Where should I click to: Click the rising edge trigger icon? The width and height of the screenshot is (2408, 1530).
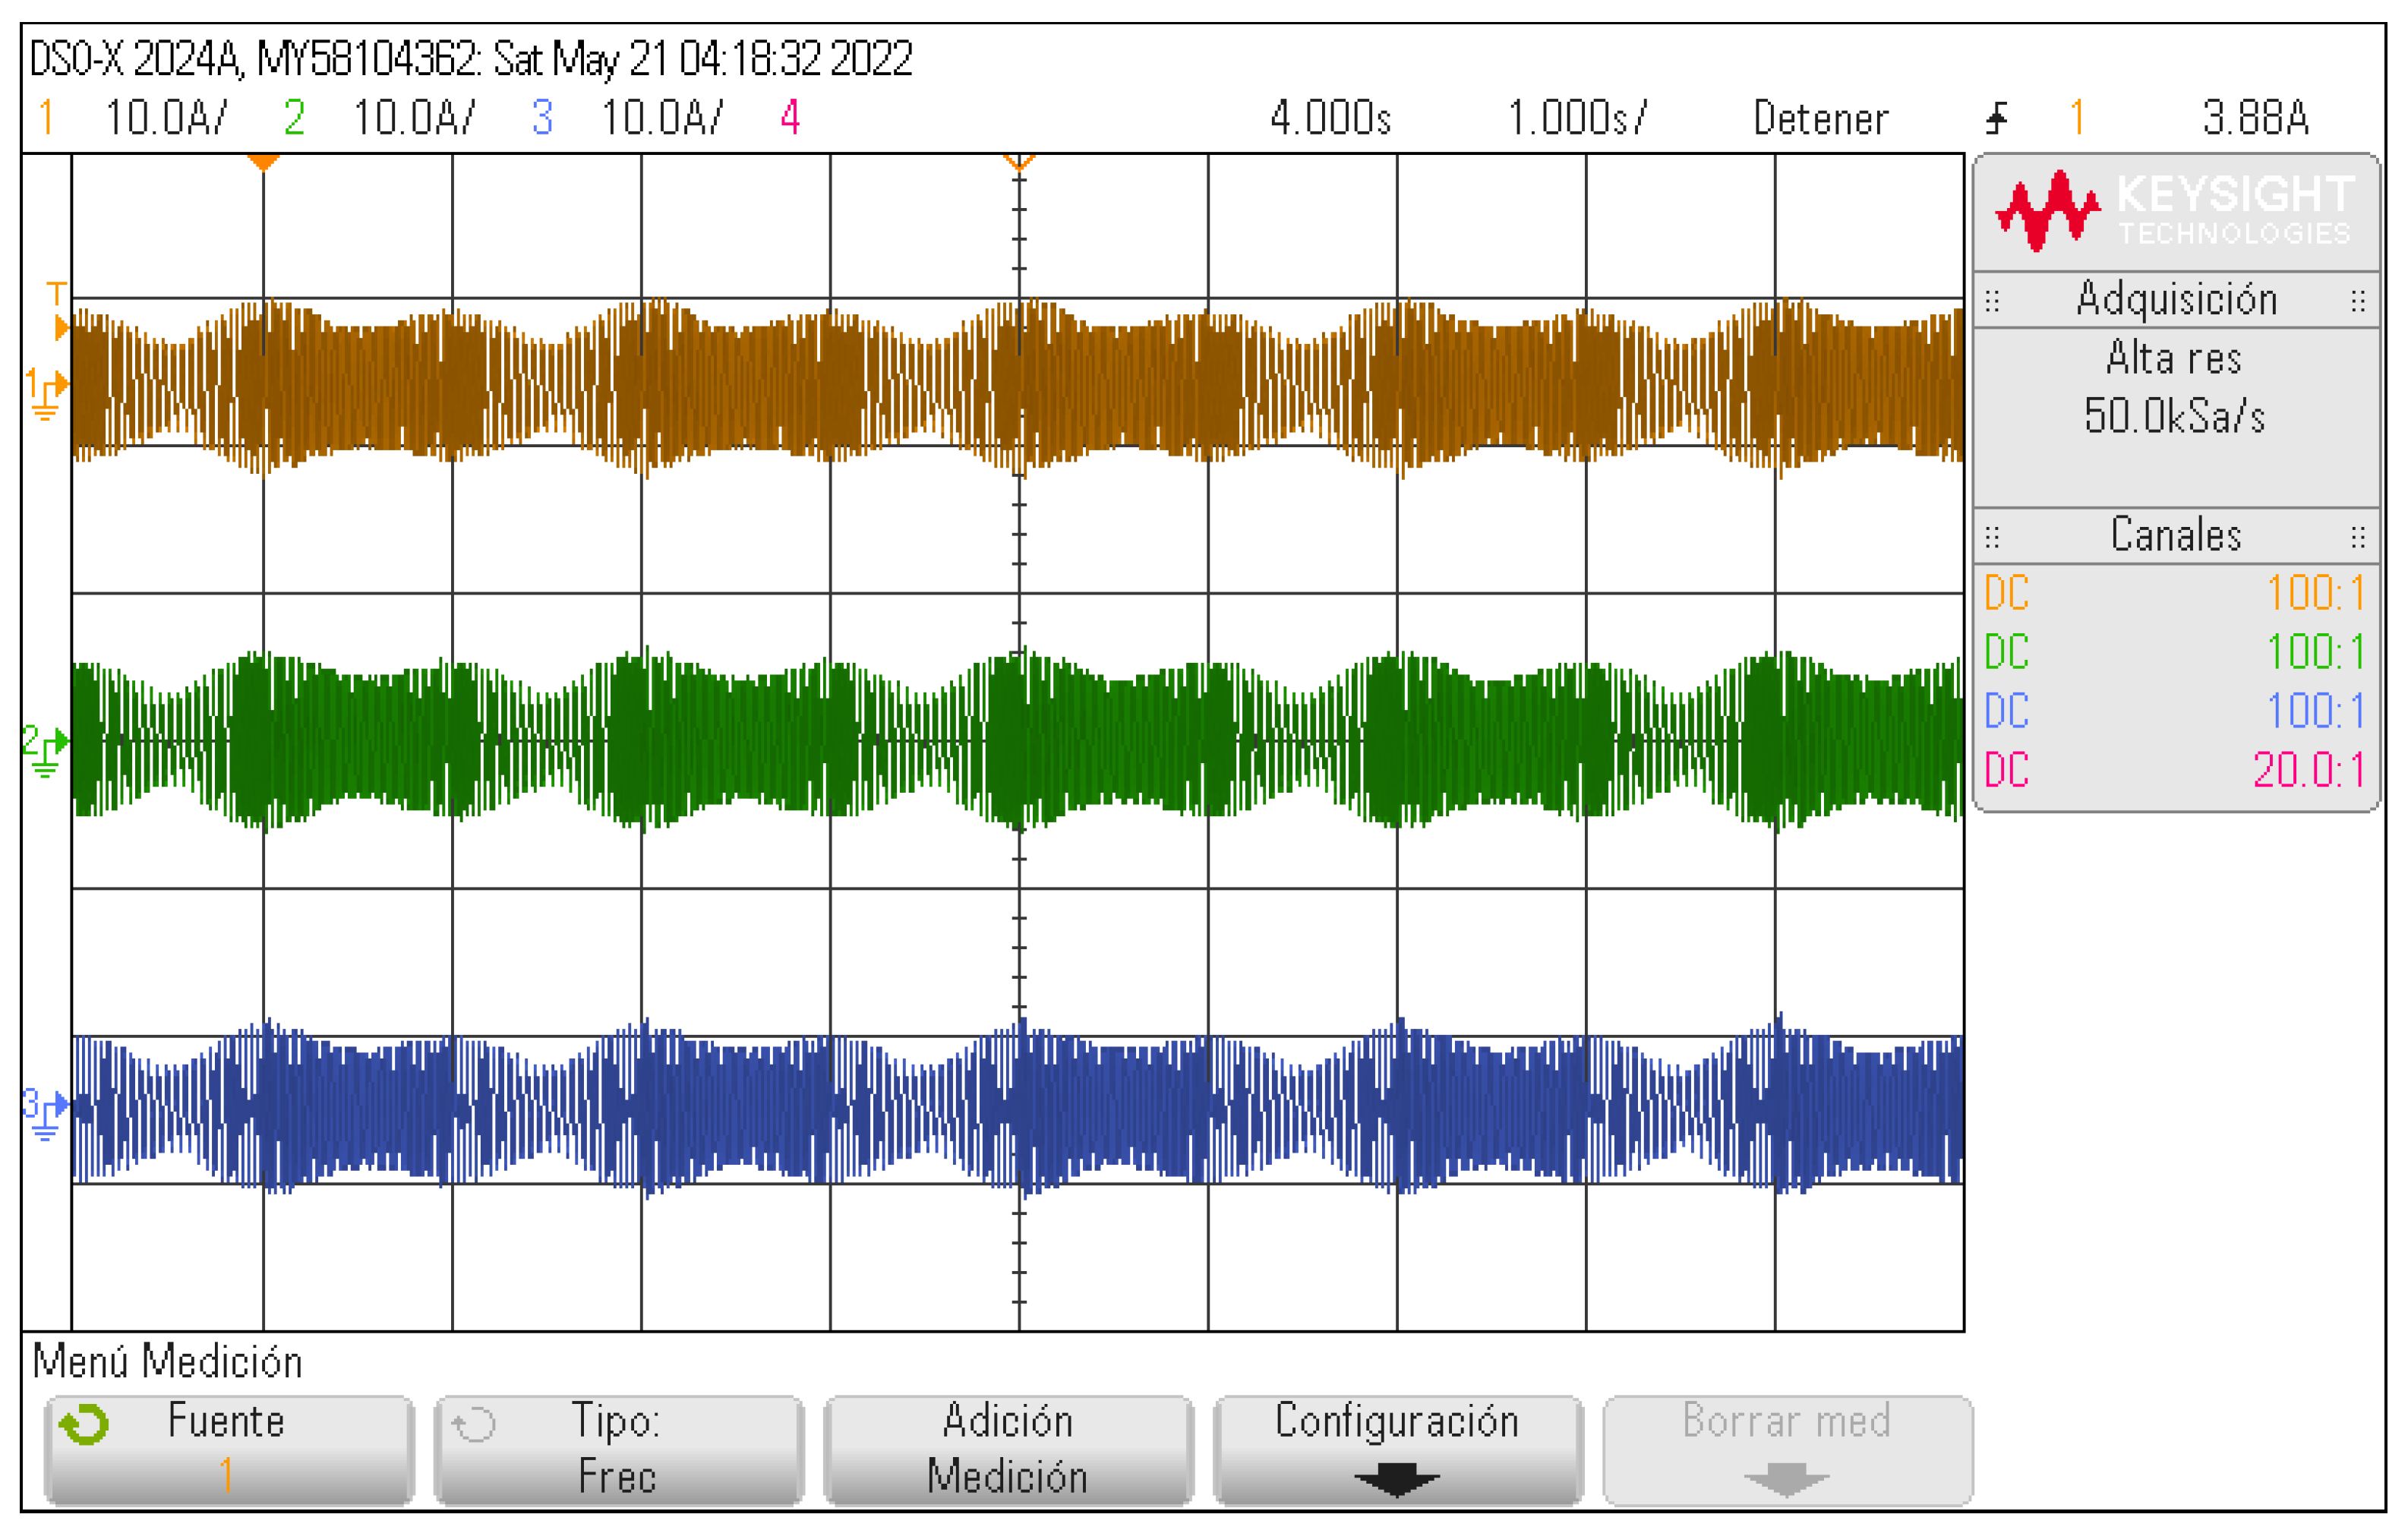pyautogui.click(x=1996, y=118)
